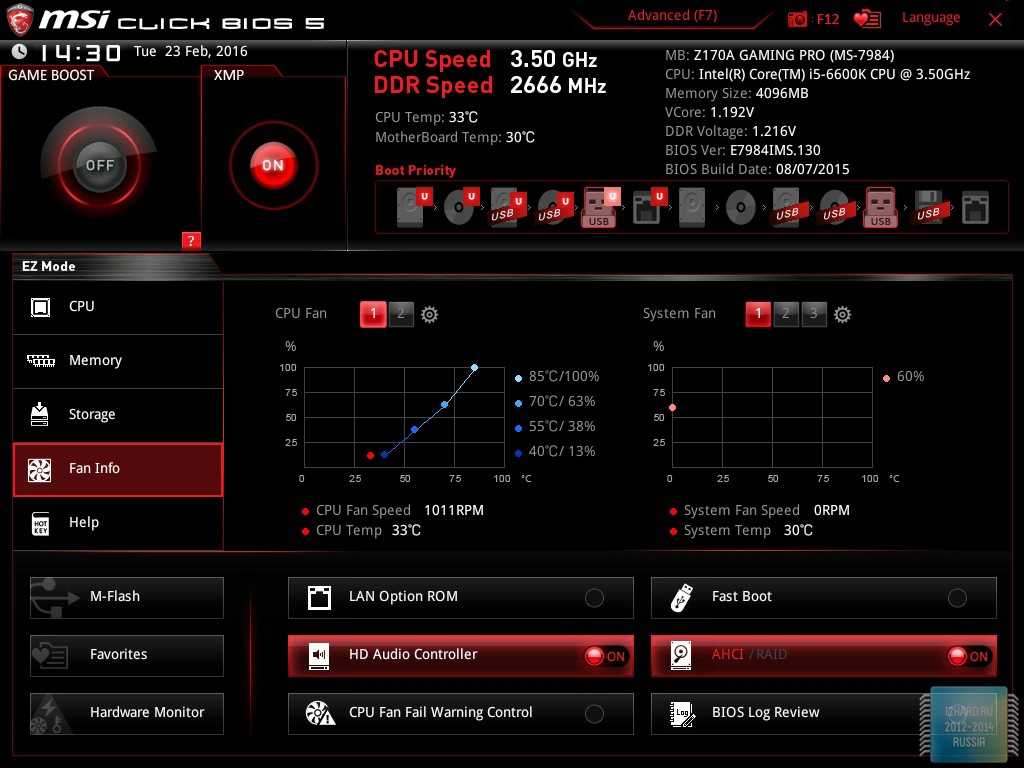Click the highlighted USB boot device icon

click(600, 207)
